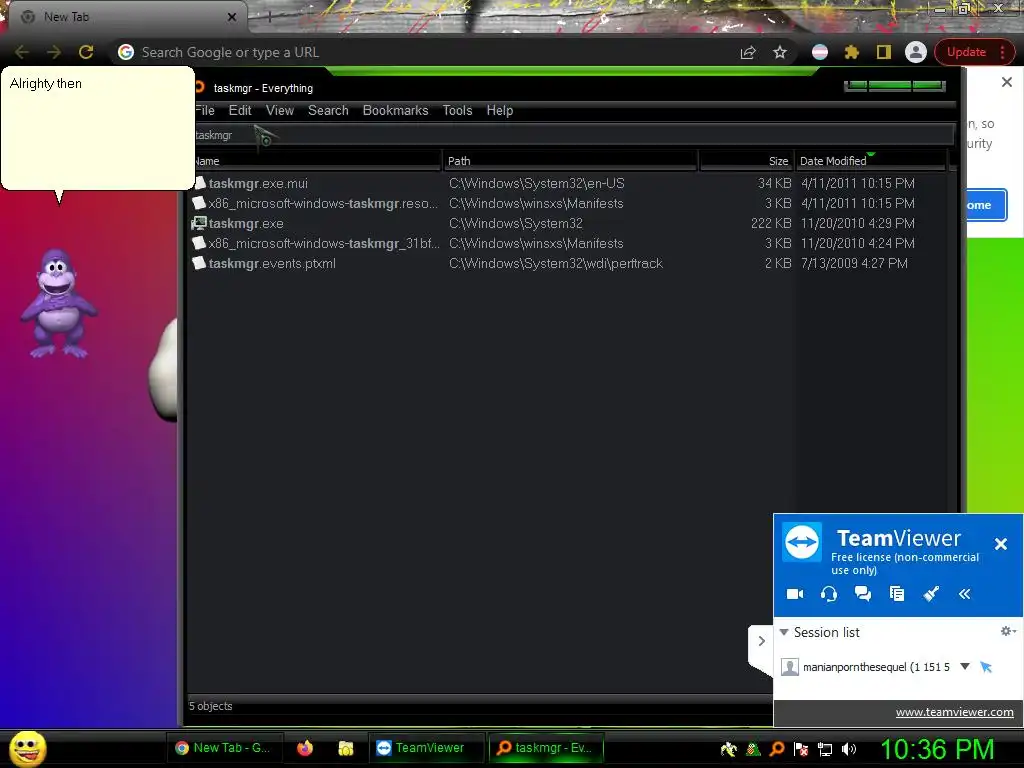Click the Chrome Update button
This screenshot has height=768, width=1024.
(966, 52)
